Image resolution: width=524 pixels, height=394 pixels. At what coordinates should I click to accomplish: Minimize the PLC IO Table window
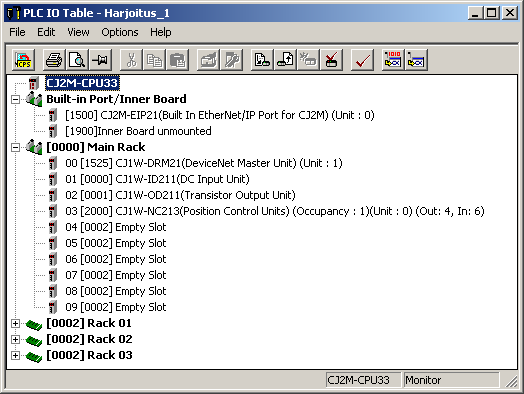(x=475, y=13)
